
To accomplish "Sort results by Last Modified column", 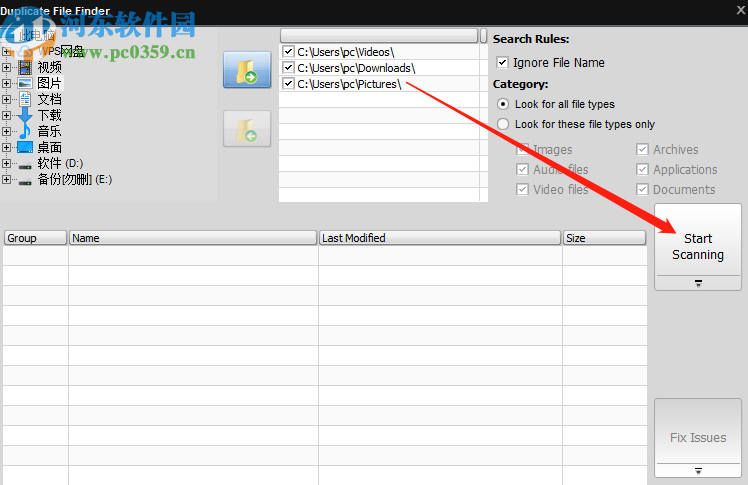I will click(440, 238).
